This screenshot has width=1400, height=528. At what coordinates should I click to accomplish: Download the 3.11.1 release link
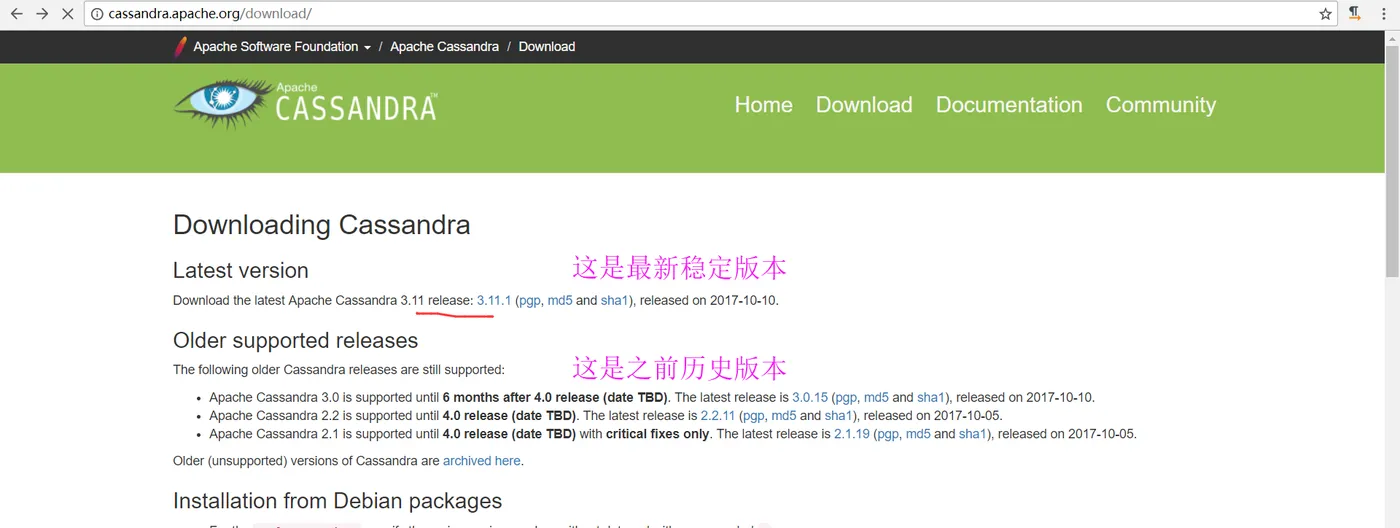[494, 300]
